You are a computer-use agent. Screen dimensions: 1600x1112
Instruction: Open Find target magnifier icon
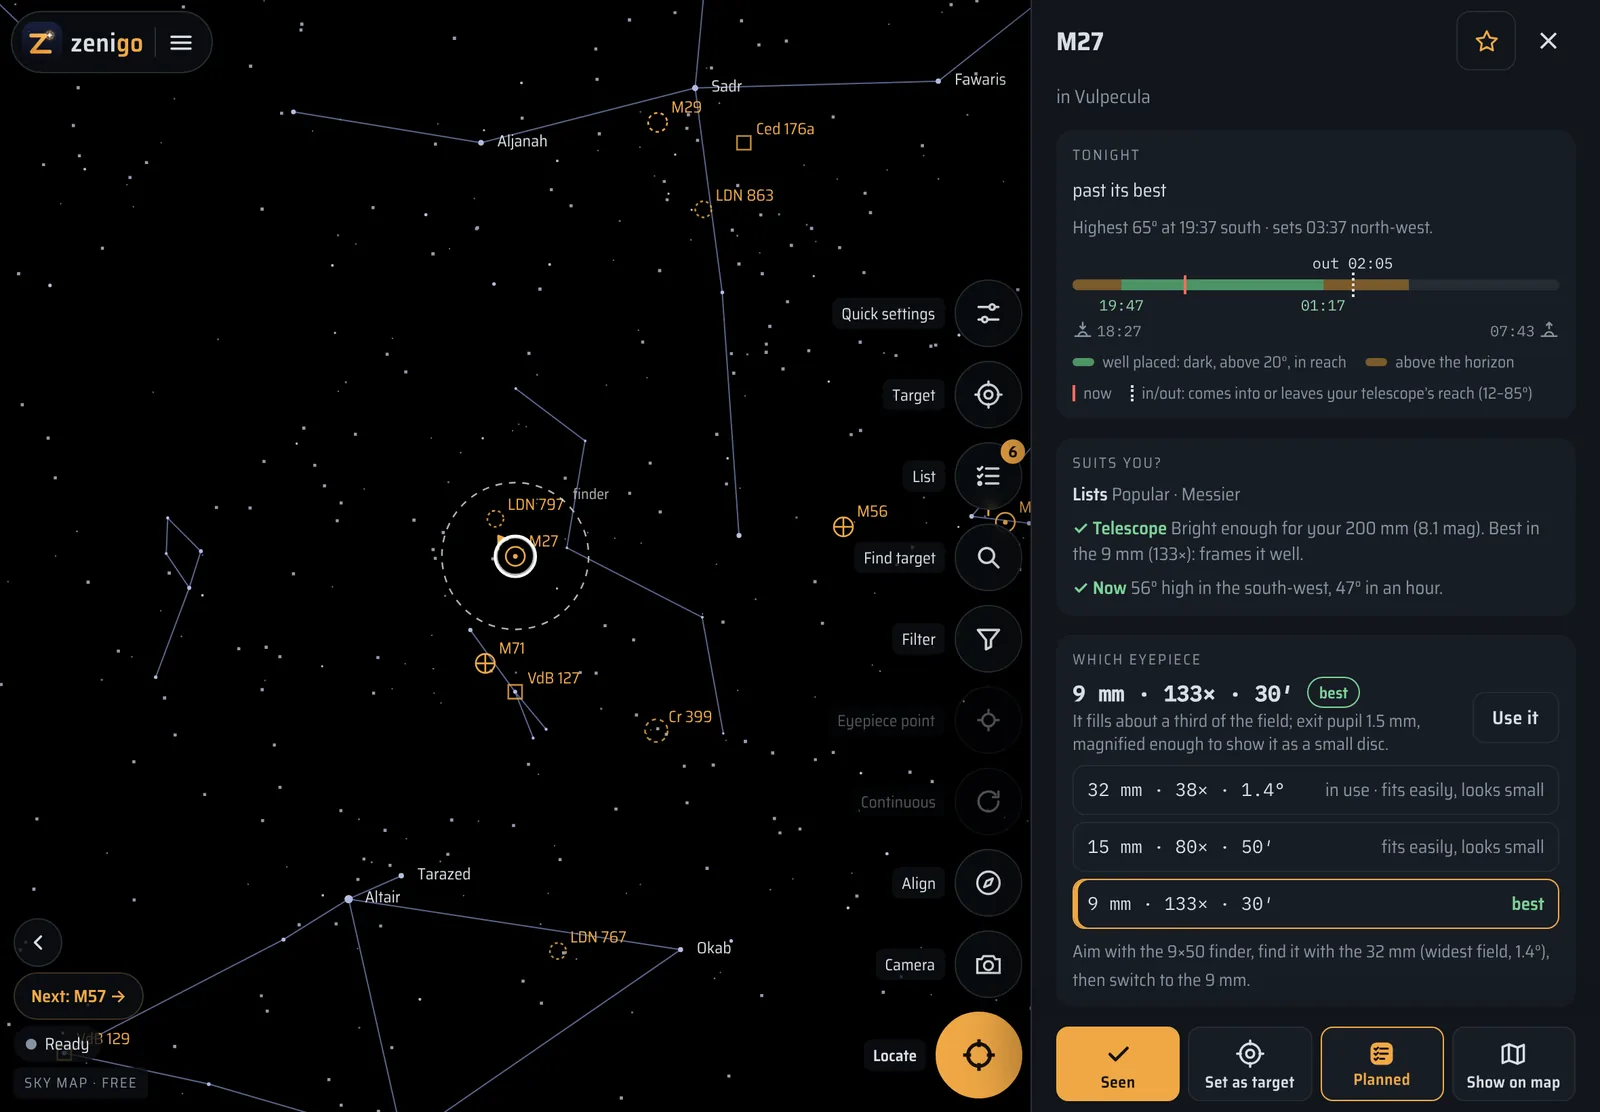pyautogui.click(x=988, y=558)
